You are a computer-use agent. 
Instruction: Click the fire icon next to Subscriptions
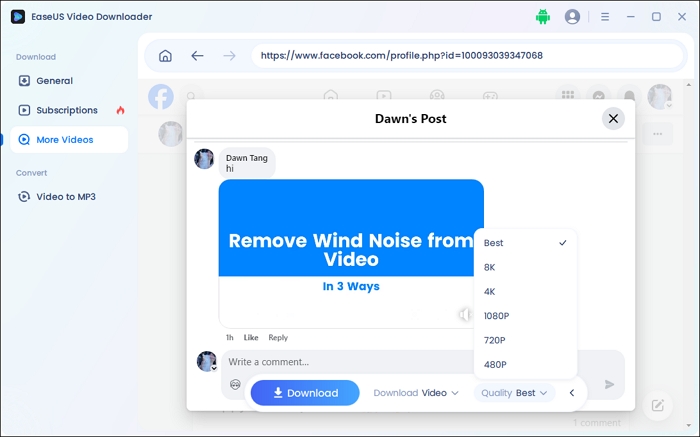click(121, 110)
